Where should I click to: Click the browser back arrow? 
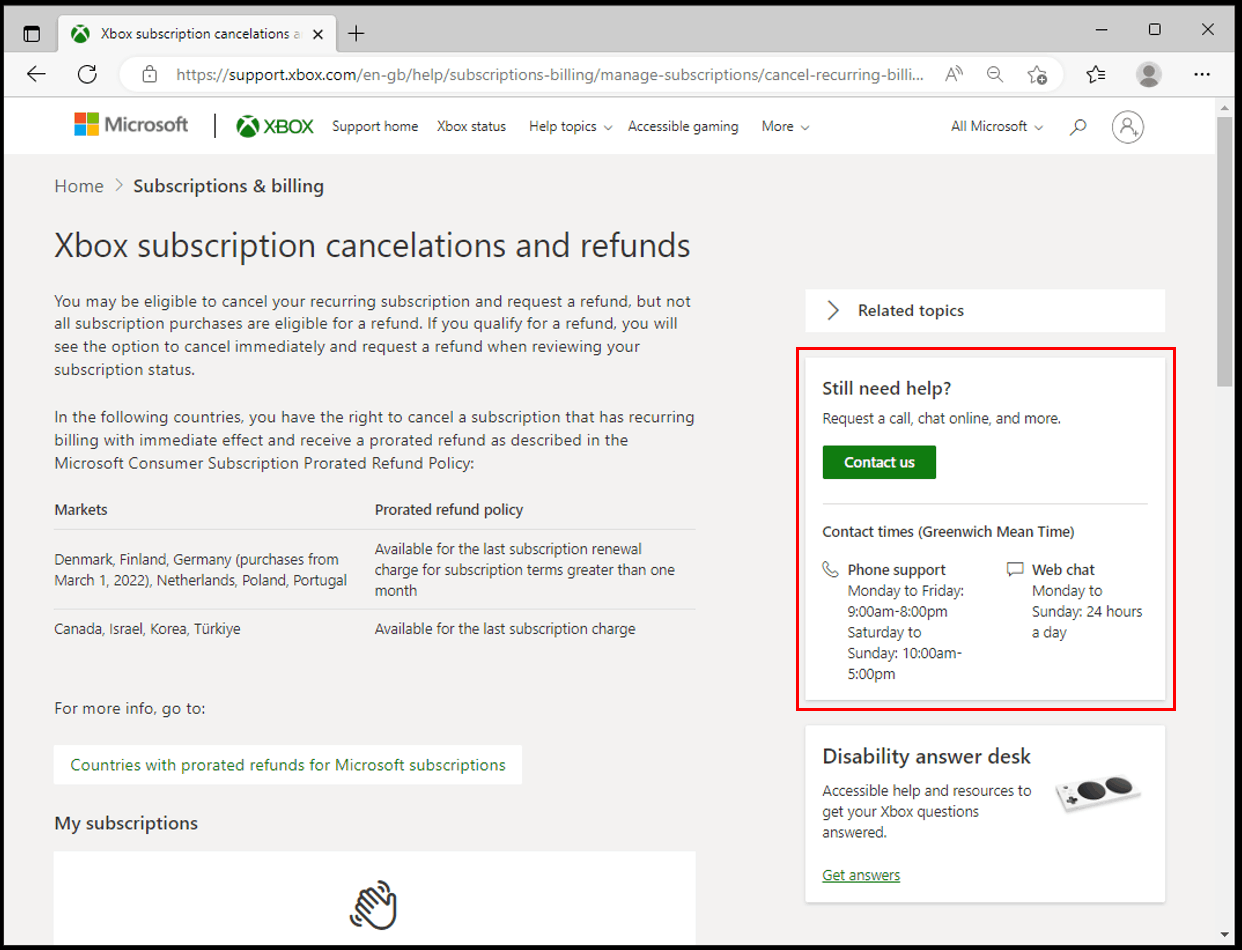point(37,74)
